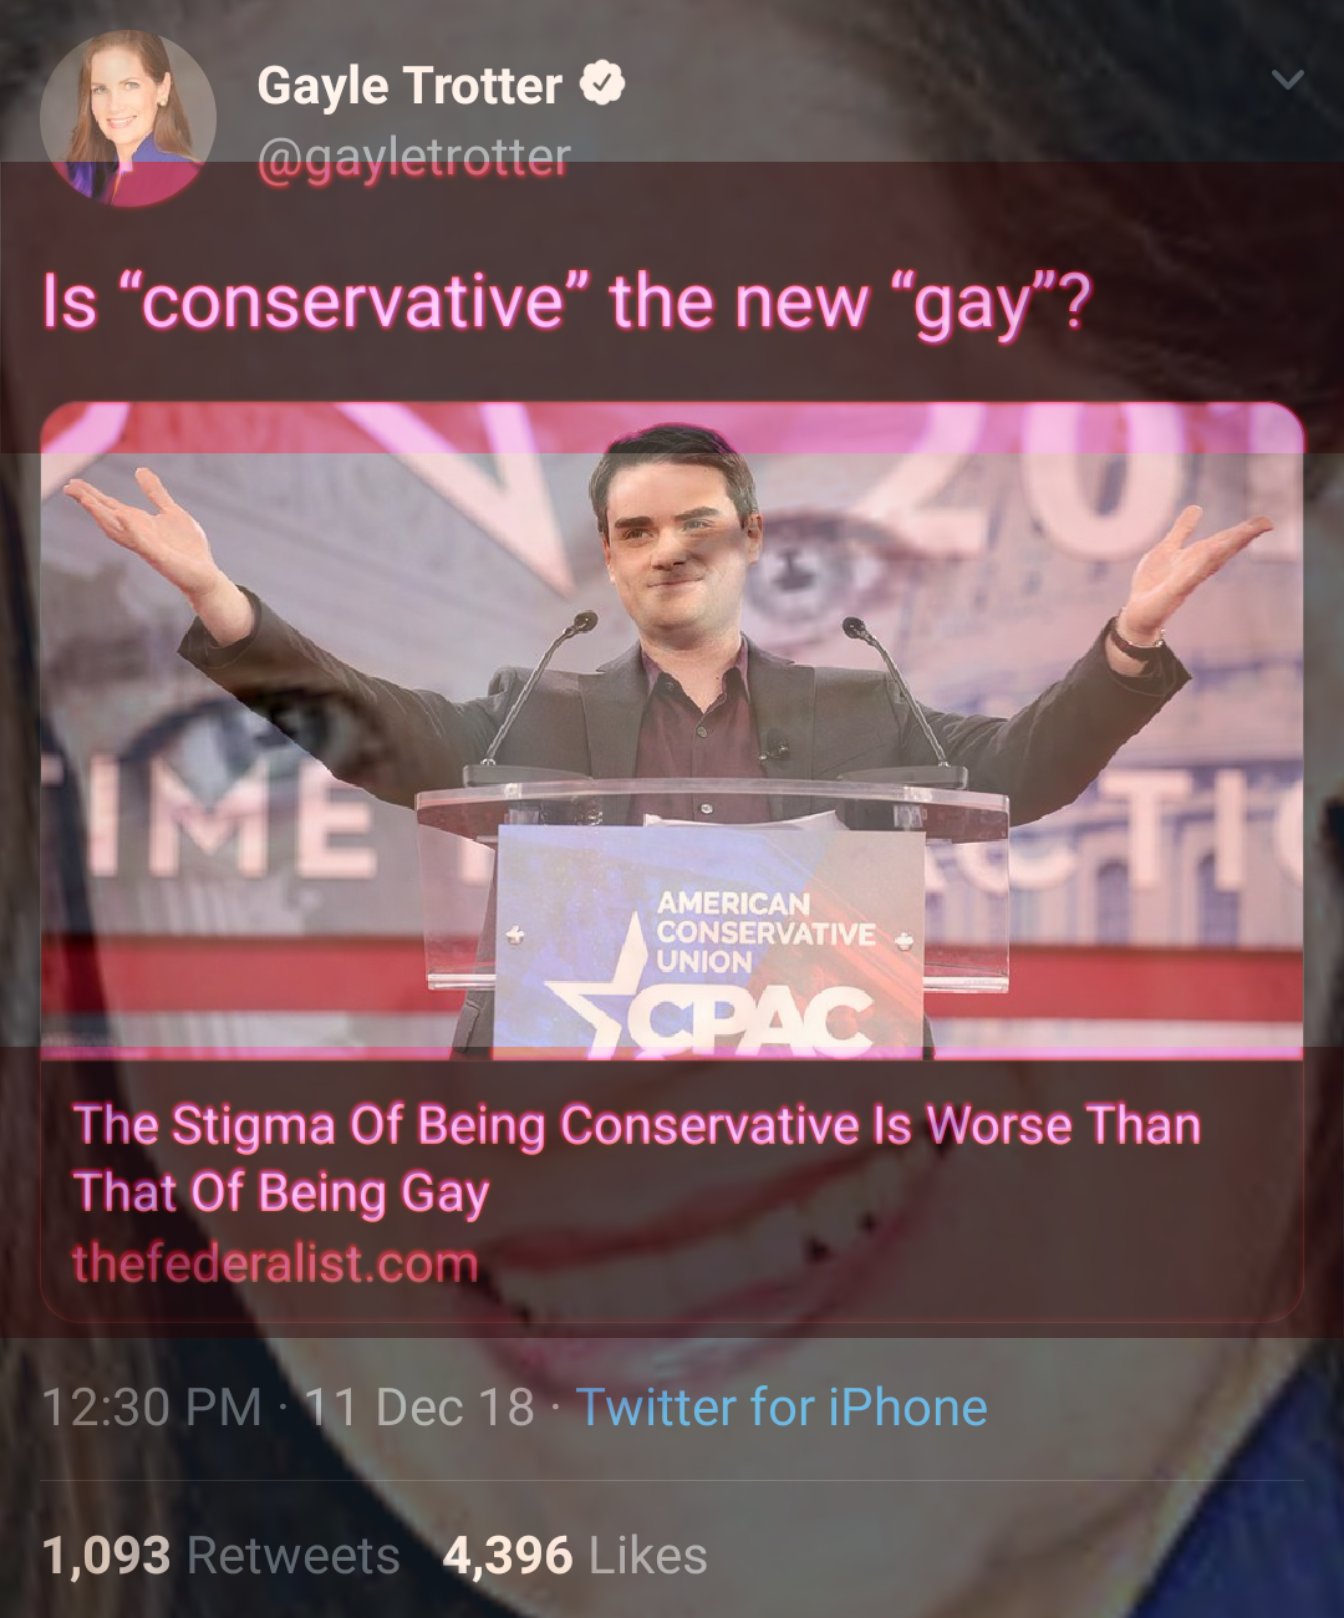Click the Gayle Trotter display name
Viewport: 1344px width, 1618px height.
tap(409, 86)
